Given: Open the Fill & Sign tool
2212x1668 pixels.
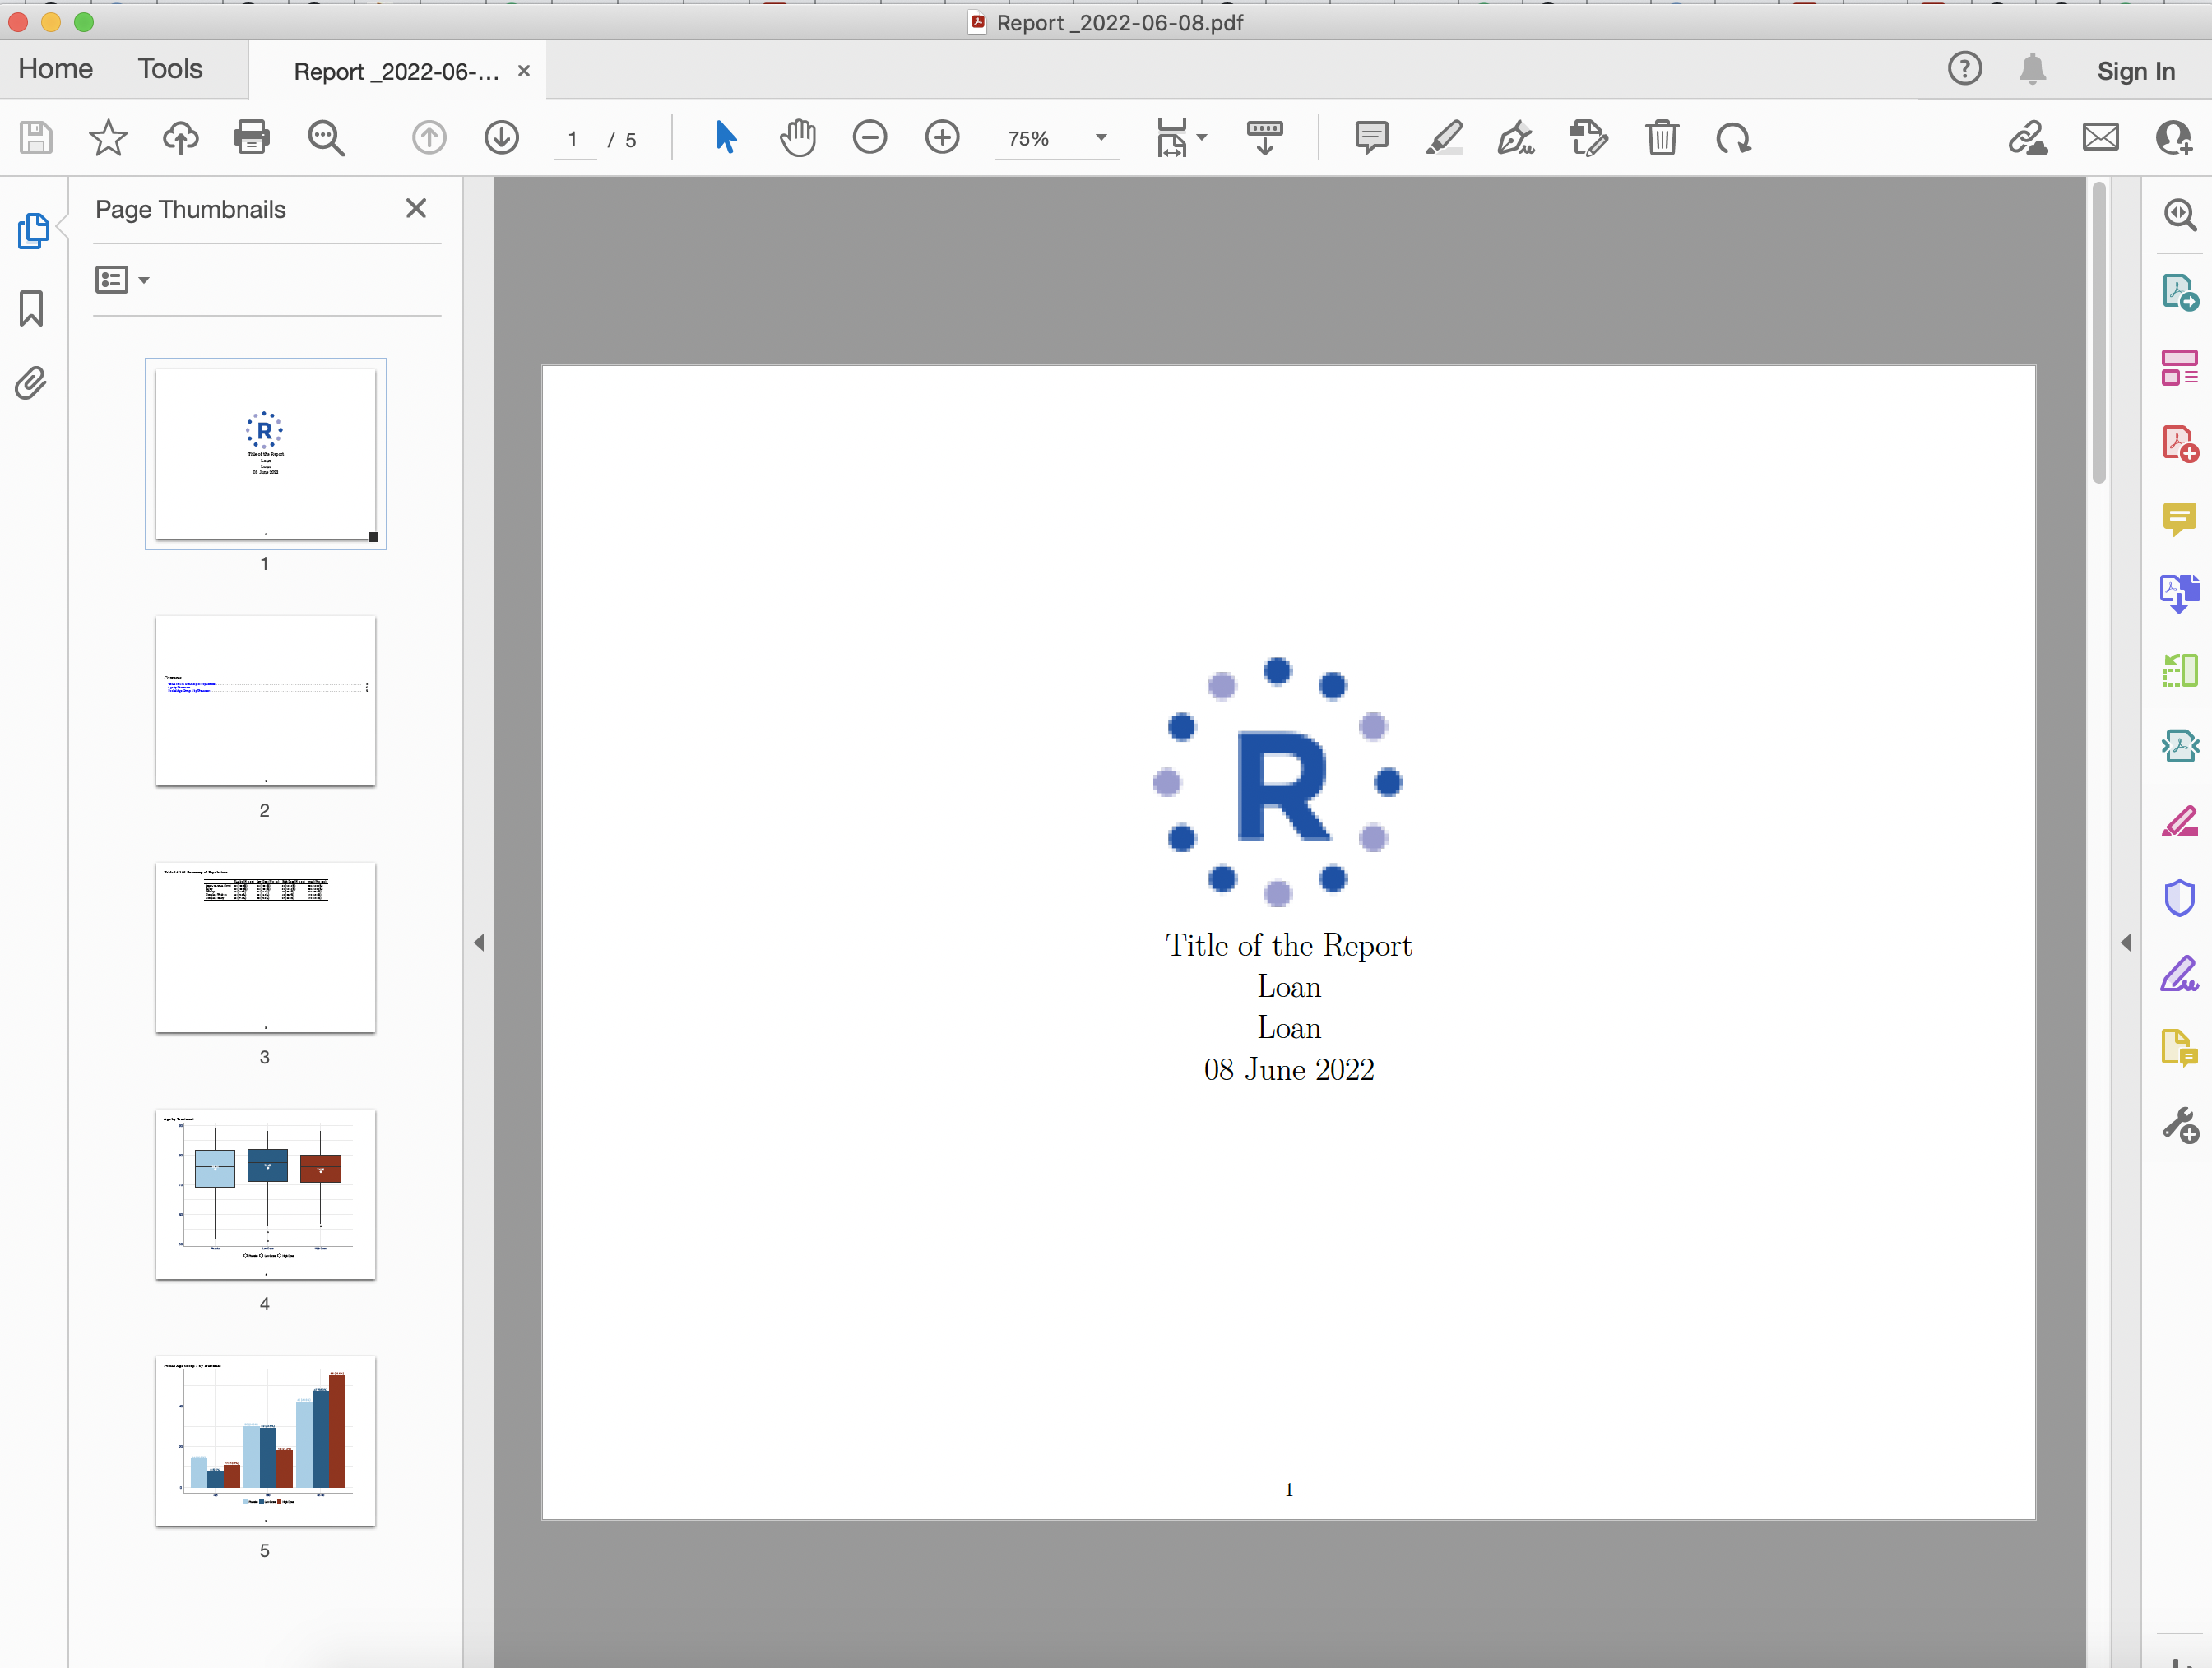Looking at the screenshot, I should 2180,973.
